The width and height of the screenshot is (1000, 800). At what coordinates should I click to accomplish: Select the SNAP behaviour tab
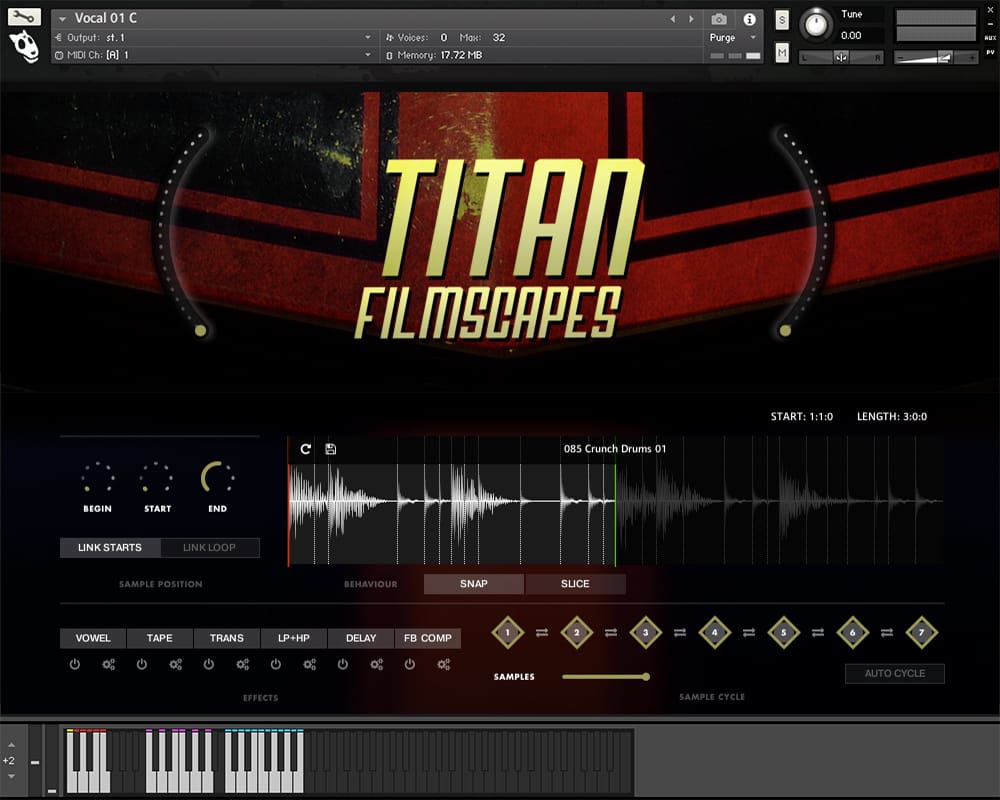(474, 584)
